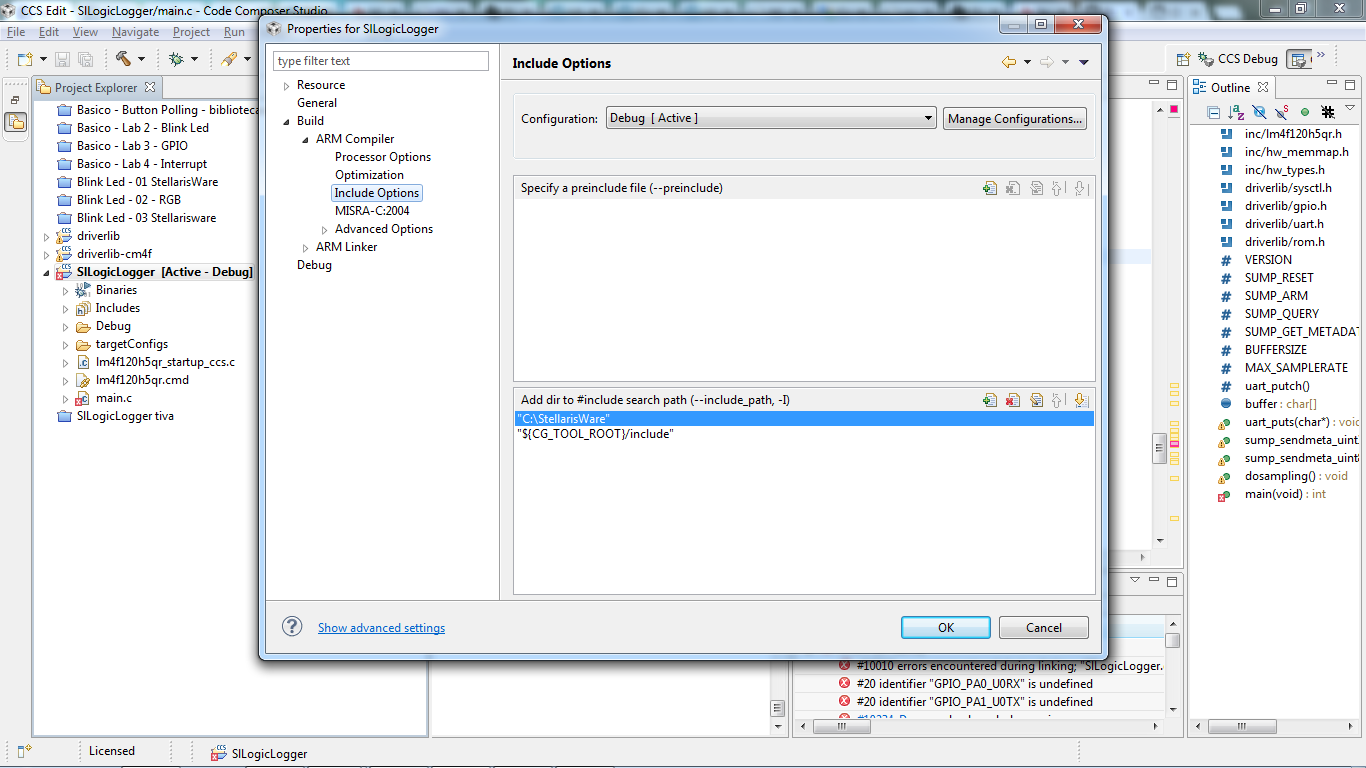
Task: Click the Open Perspective icon beside CCS Debug
Action: (1182, 59)
